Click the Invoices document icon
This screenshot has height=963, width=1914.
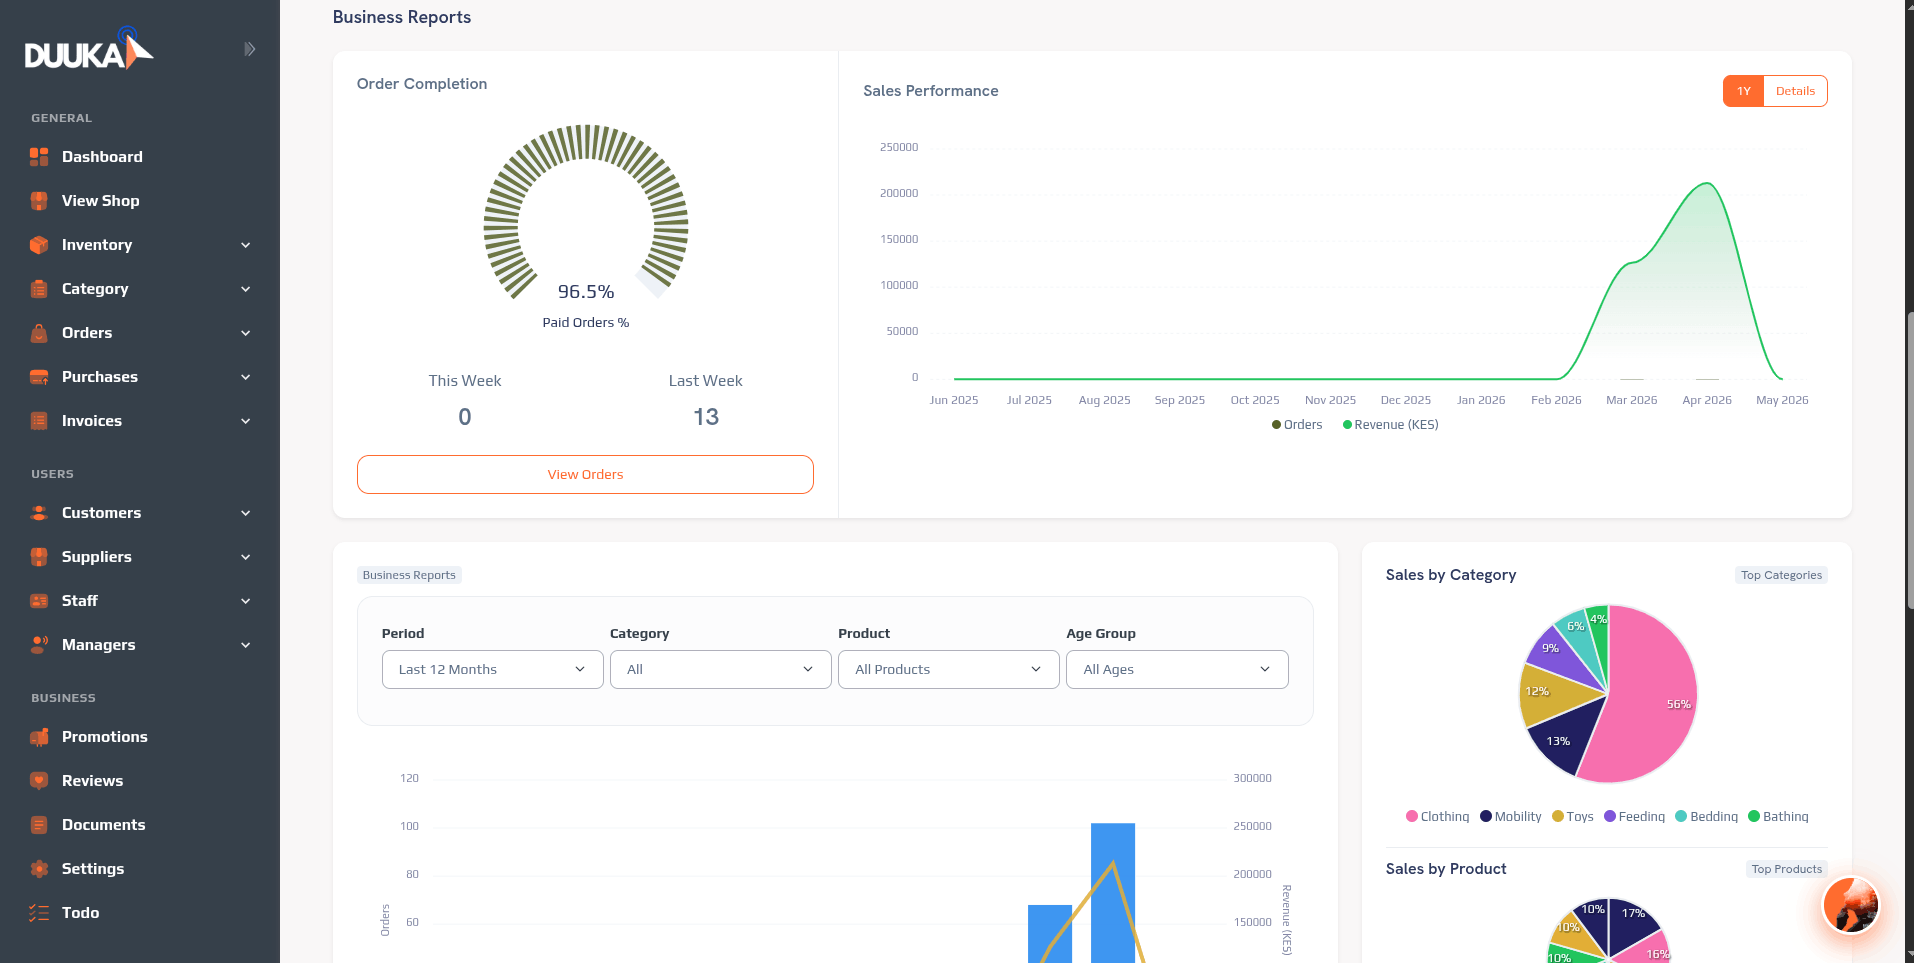click(39, 421)
